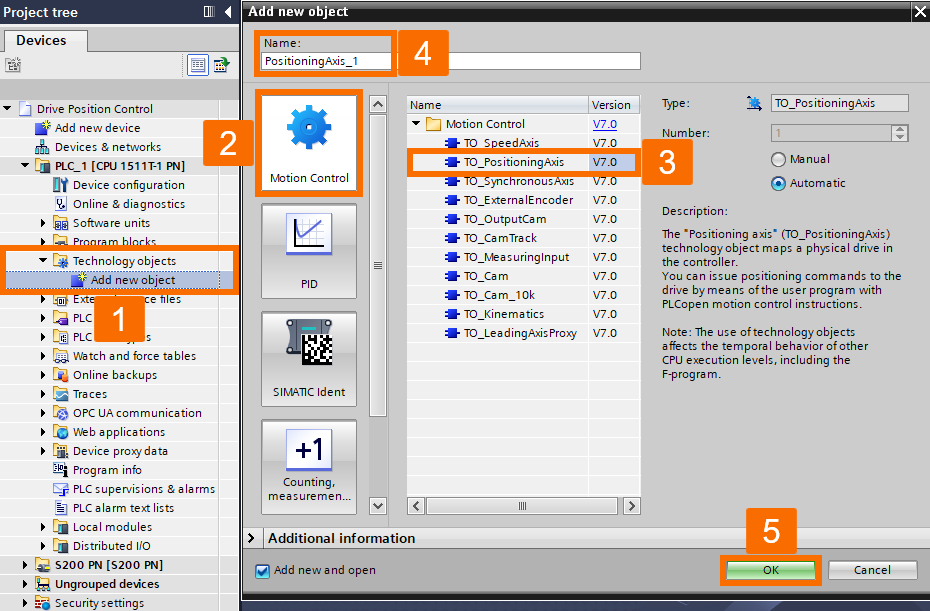
Task: Open Online & diagnostics for PLC_1
Action: tap(131, 203)
